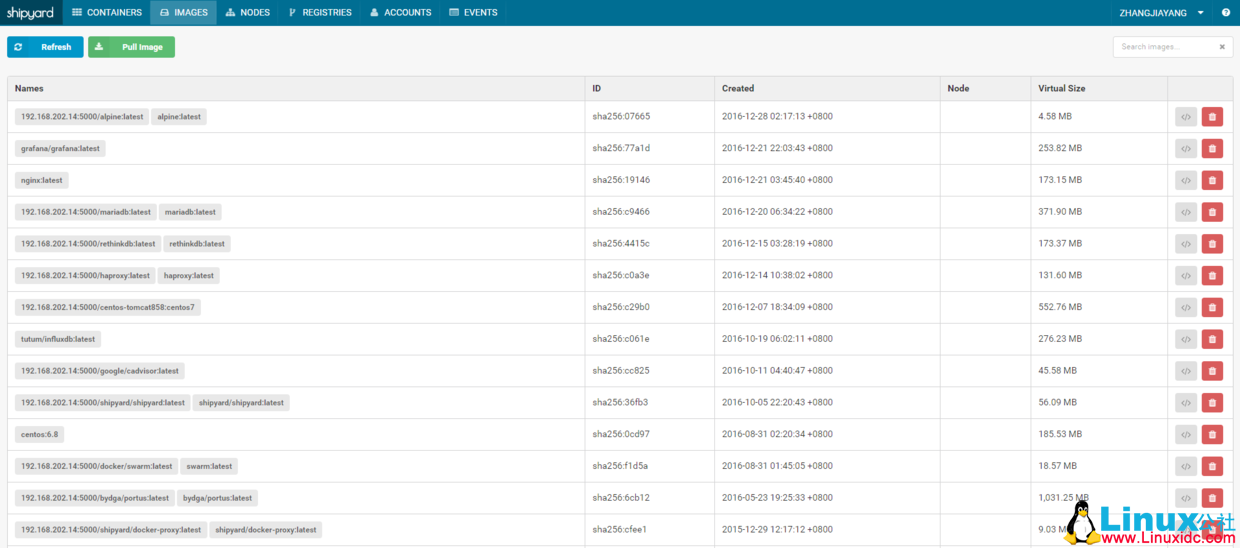Click the standalone shipyard/docker-proxy:latest tag

266,530
